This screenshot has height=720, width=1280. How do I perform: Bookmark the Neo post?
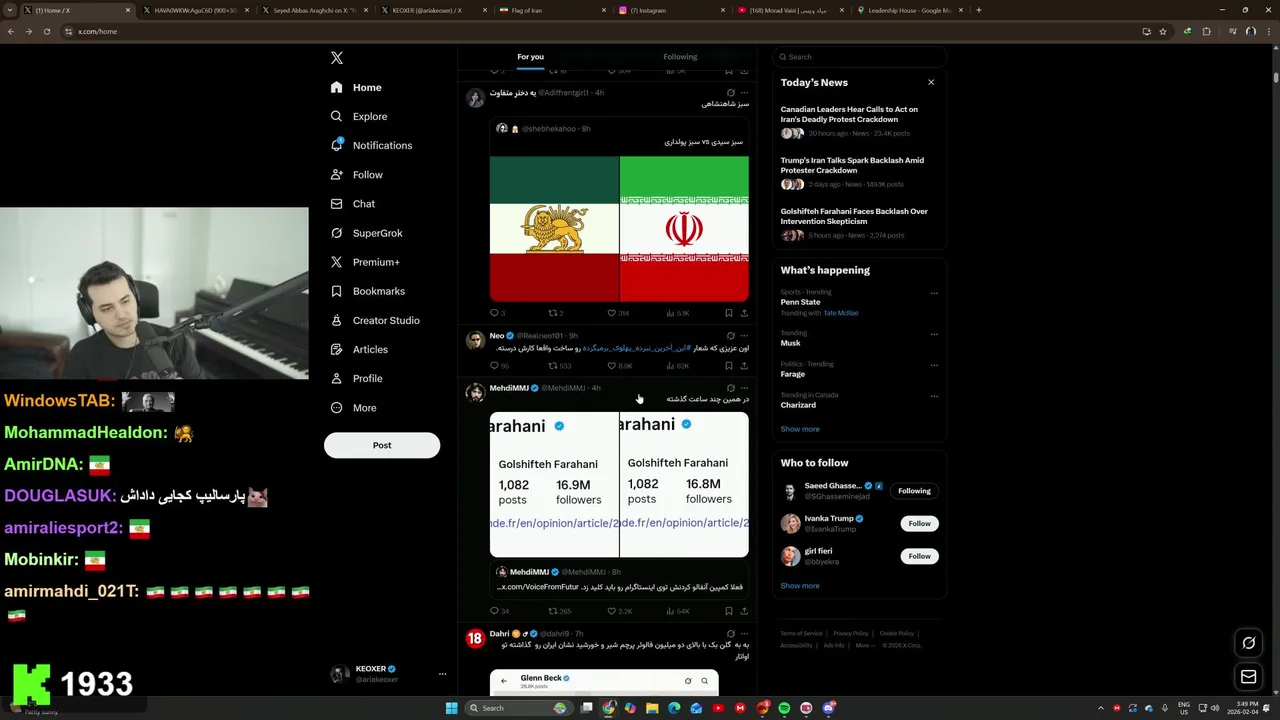(x=728, y=366)
